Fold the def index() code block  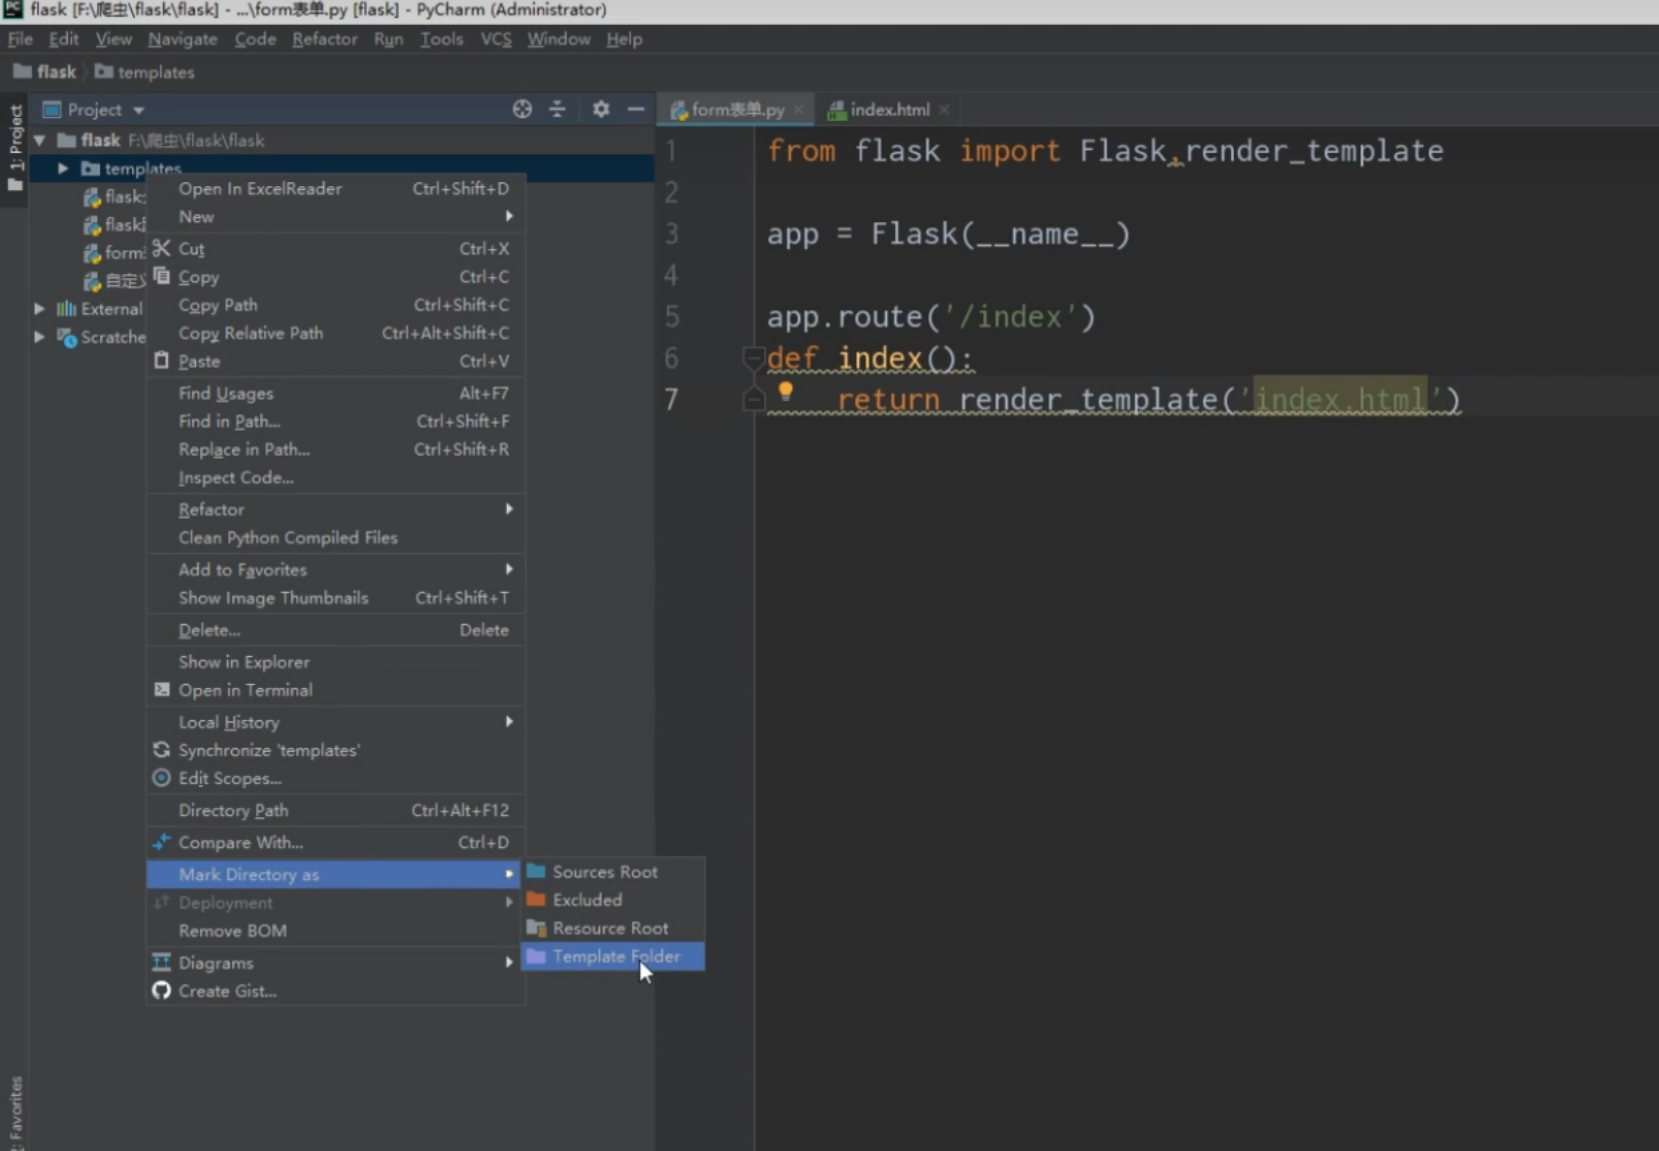click(753, 357)
